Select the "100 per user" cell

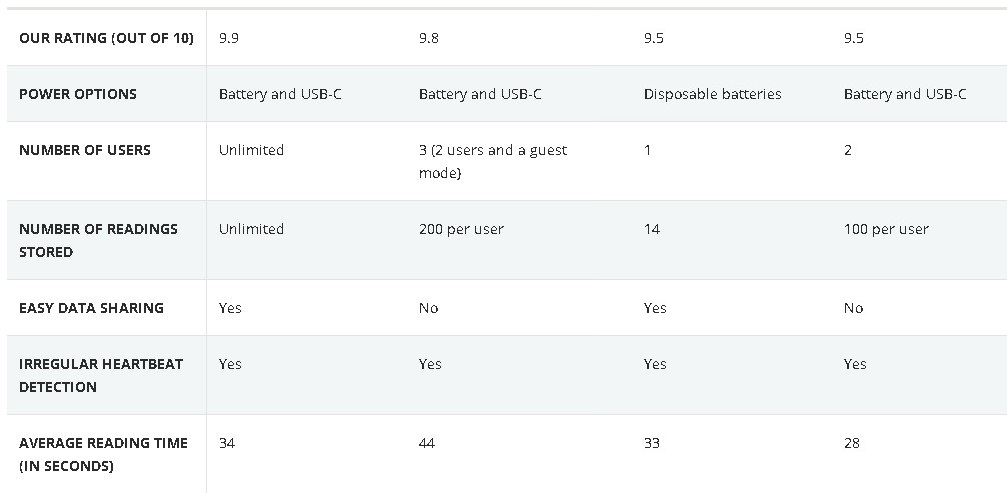pos(886,229)
